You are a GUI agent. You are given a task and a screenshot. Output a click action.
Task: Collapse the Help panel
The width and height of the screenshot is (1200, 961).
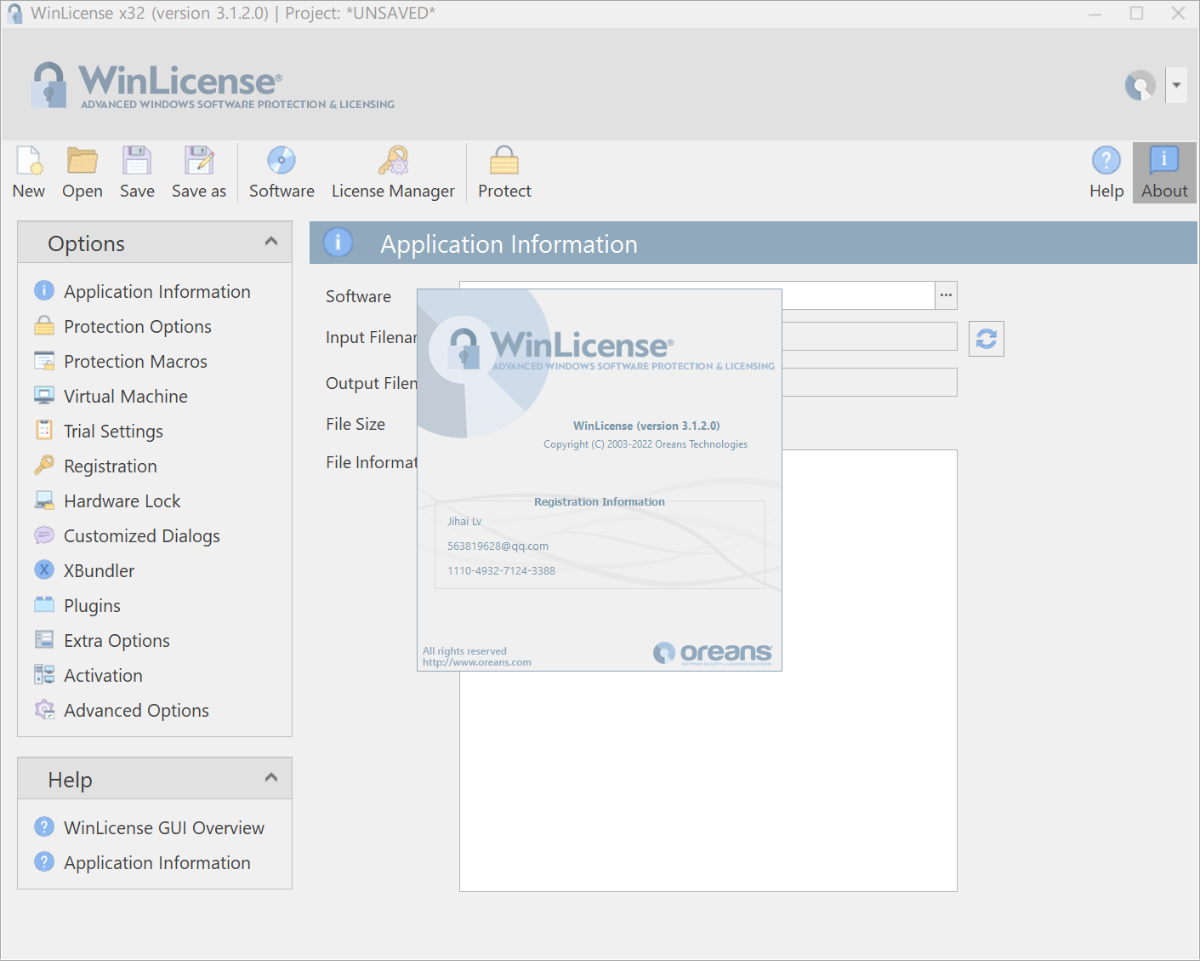click(271, 778)
